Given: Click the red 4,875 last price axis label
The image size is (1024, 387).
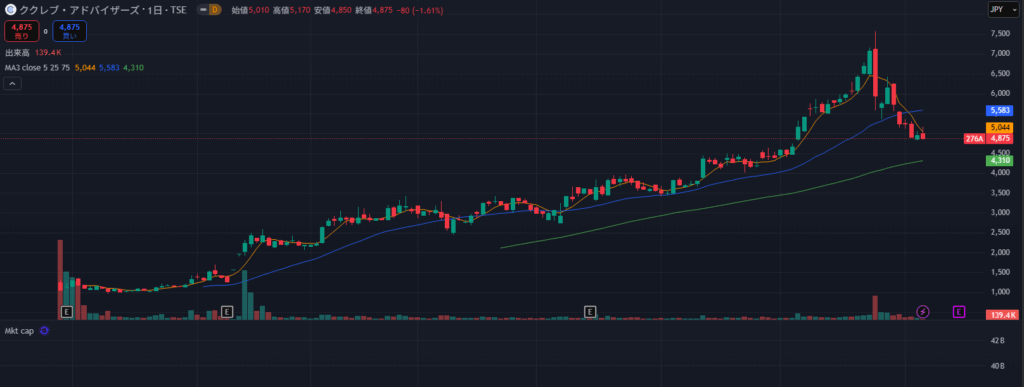Looking at the screenshot, I should [x=1000, y=138].
